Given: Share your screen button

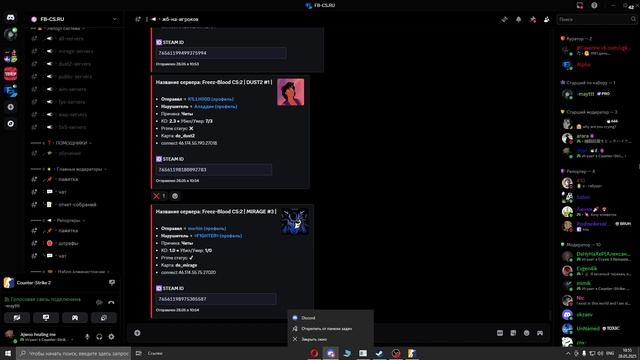Looking at the screenshot, I should 46,318.
